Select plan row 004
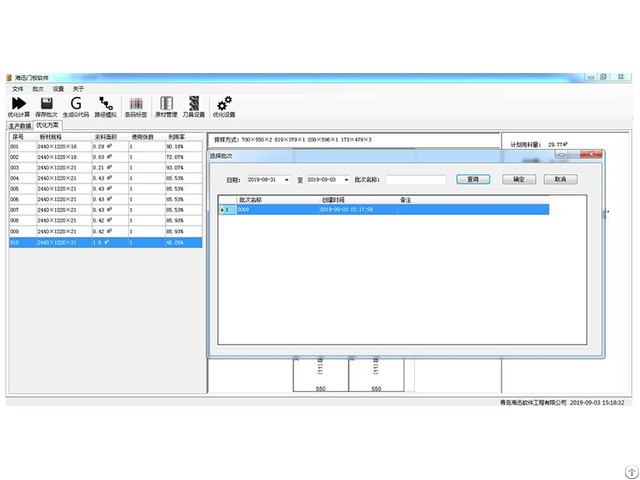The width and height of the screenshot is (640, 480). click(106, 178)
